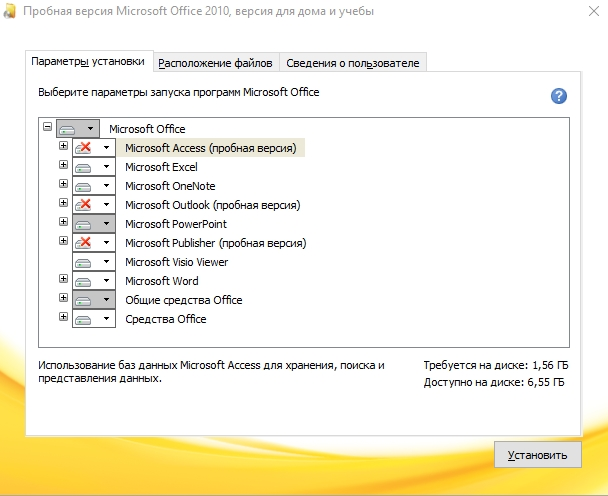Screen dimensions: 608x496
Task: Click the Требуется на диске: 1,56 ГБ text
Action: (496, 365)
